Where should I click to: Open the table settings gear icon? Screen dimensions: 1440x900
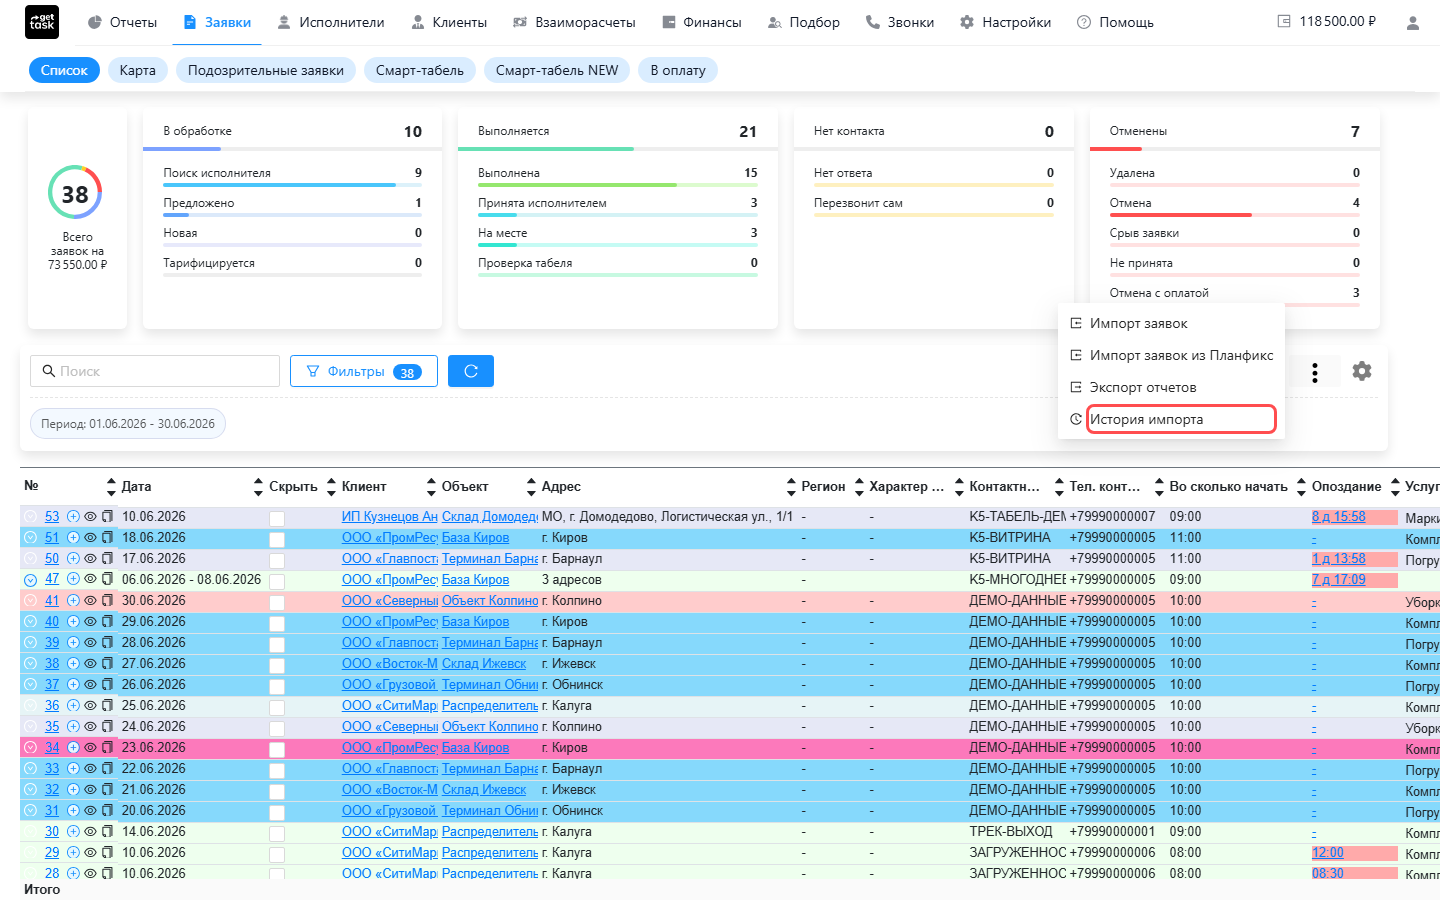1362,371
